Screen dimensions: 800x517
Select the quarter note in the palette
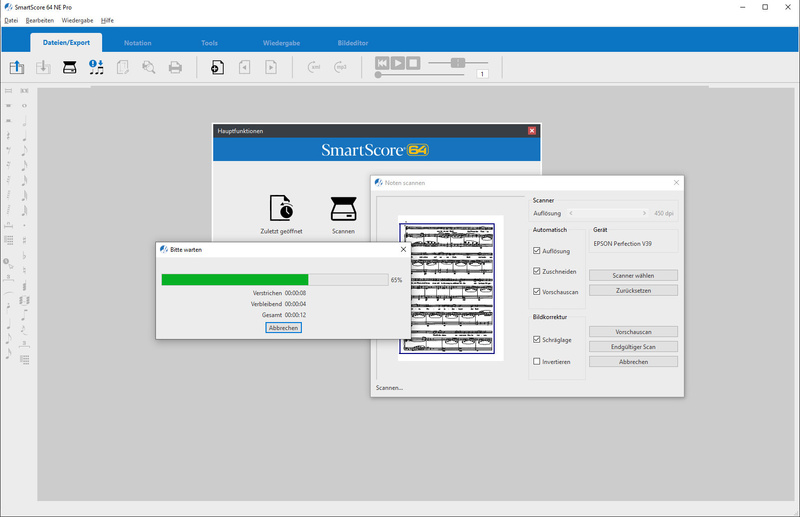point(24,136)
